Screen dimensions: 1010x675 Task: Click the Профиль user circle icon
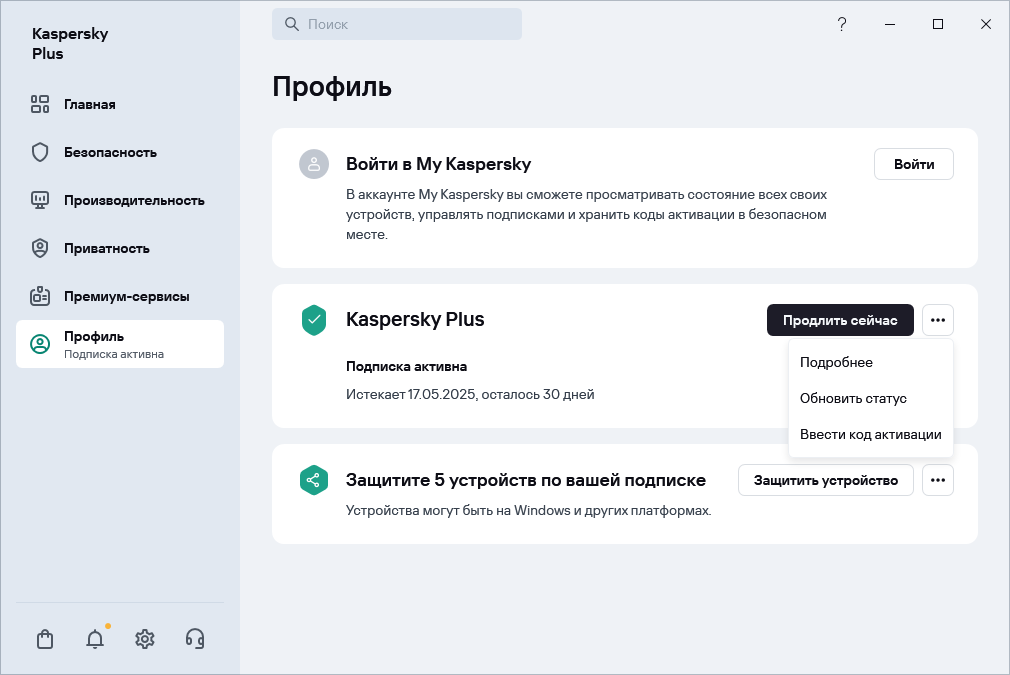40,344
